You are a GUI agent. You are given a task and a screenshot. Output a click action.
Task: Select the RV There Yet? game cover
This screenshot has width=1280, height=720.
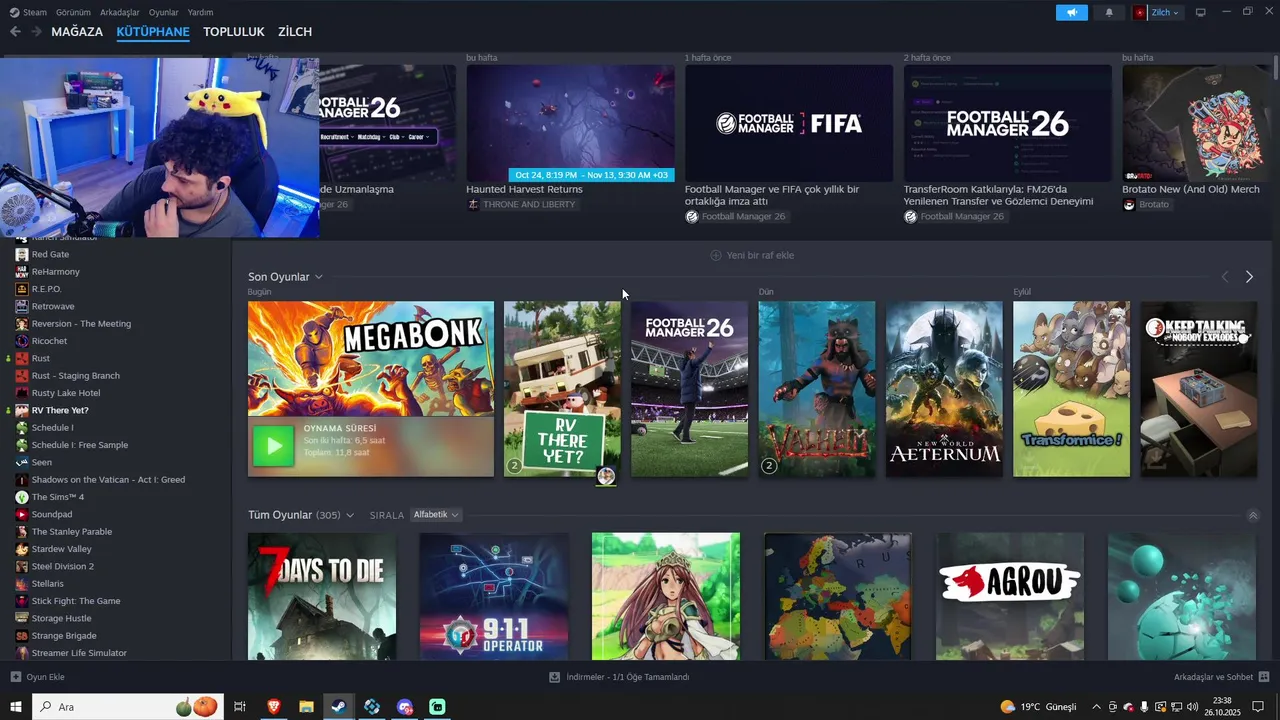tap(562, 389)
